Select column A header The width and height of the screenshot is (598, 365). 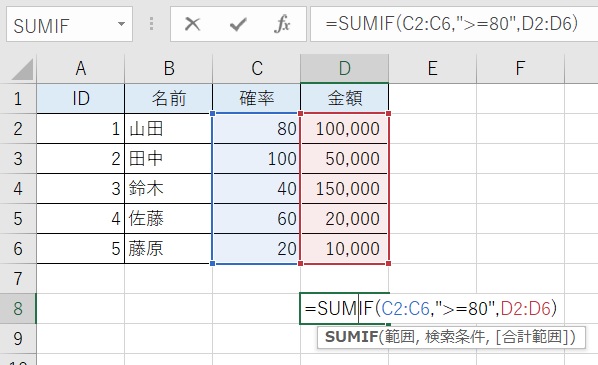(x=80, y=69)
